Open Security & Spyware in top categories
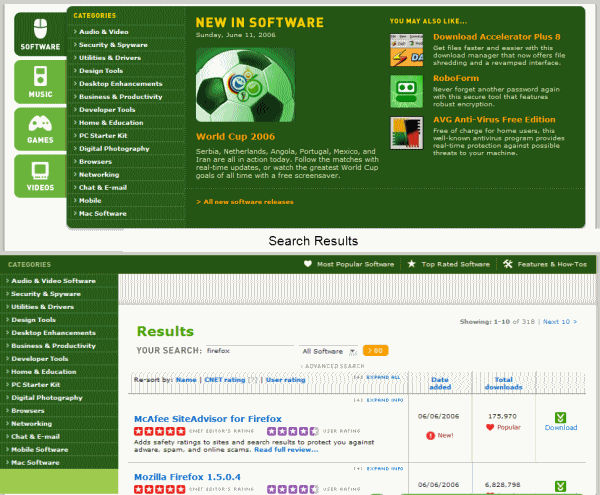Viewport: 600px width, 495px height. click(x=113, y=45)
